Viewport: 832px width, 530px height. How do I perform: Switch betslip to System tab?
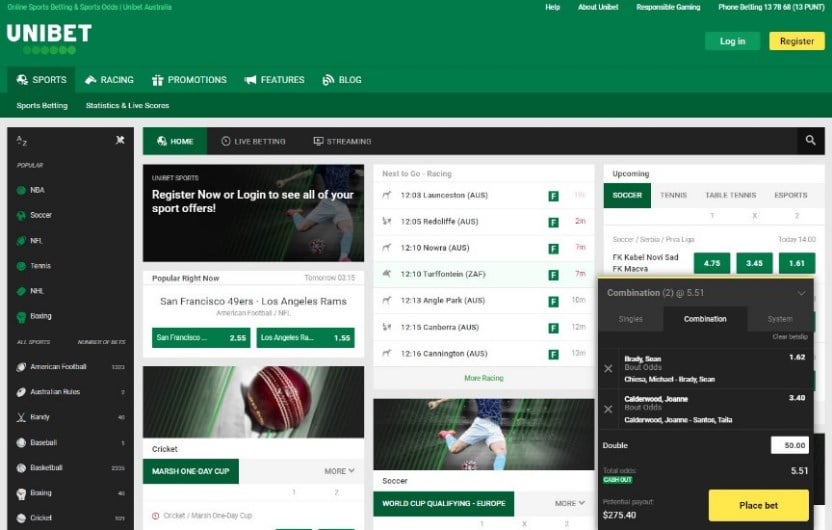[780, 319]
